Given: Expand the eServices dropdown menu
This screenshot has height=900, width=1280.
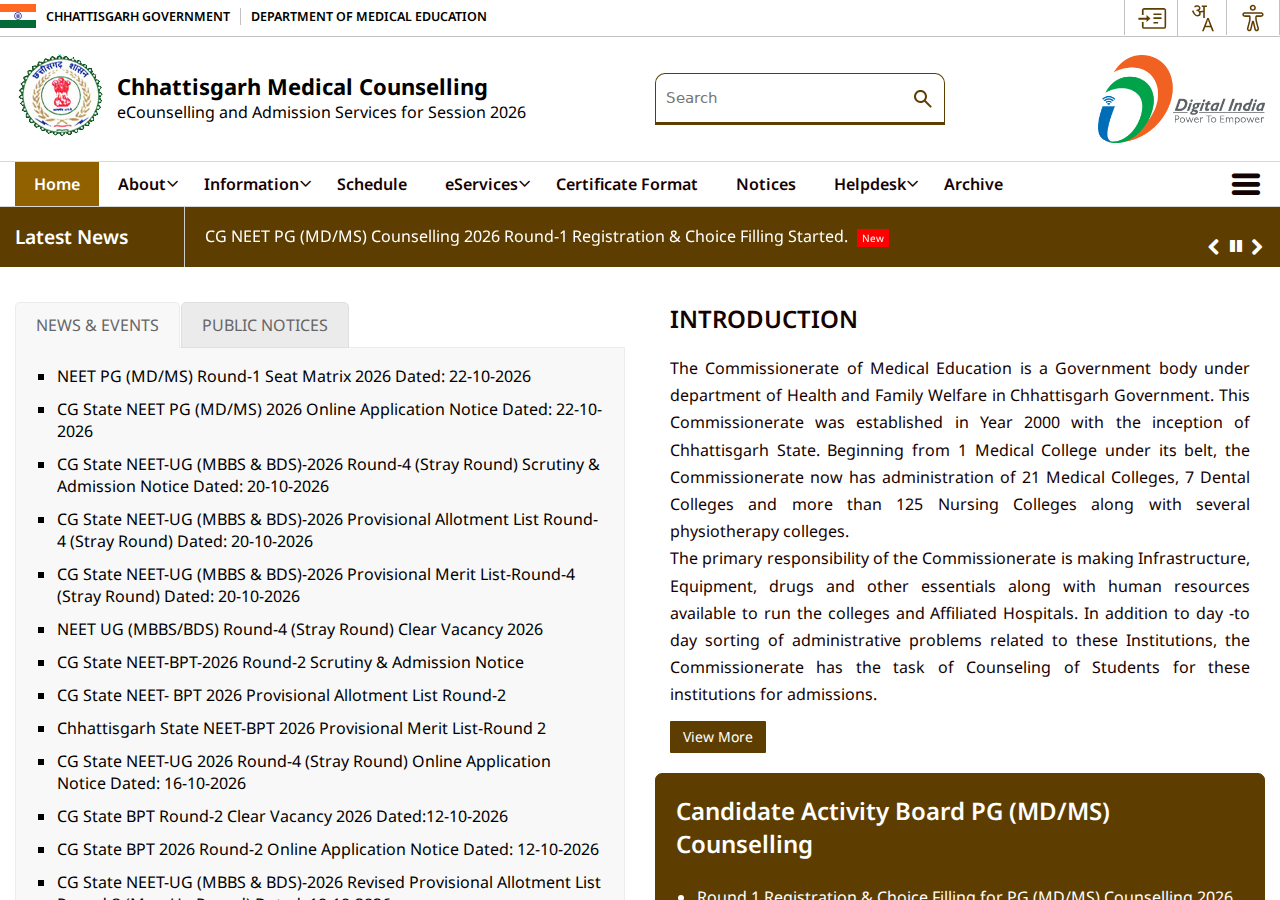Looking at the screenshot, I should coord(487,184).
